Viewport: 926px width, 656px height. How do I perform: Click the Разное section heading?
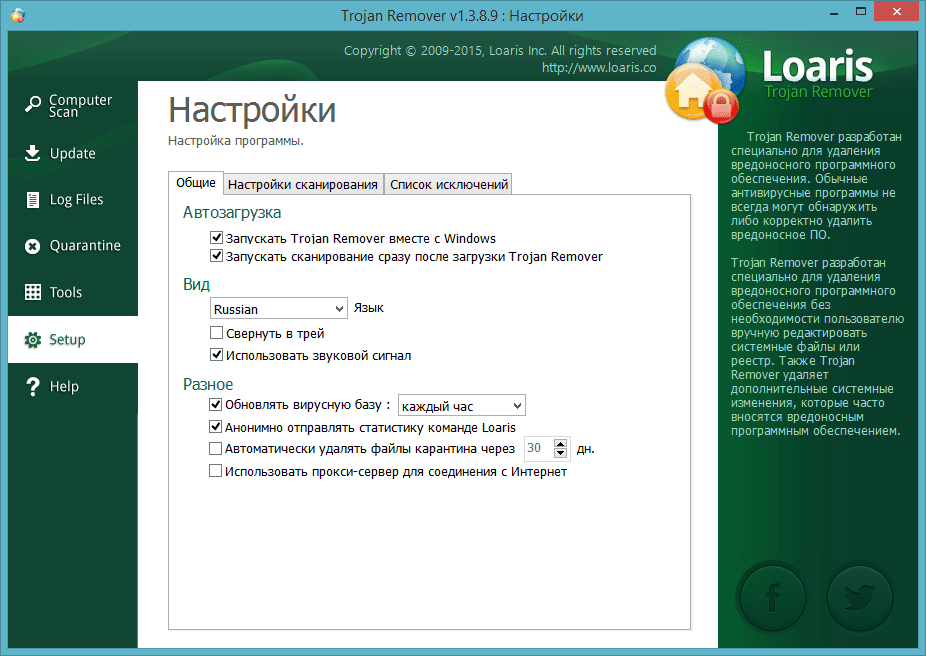click(x=208, y=384)
